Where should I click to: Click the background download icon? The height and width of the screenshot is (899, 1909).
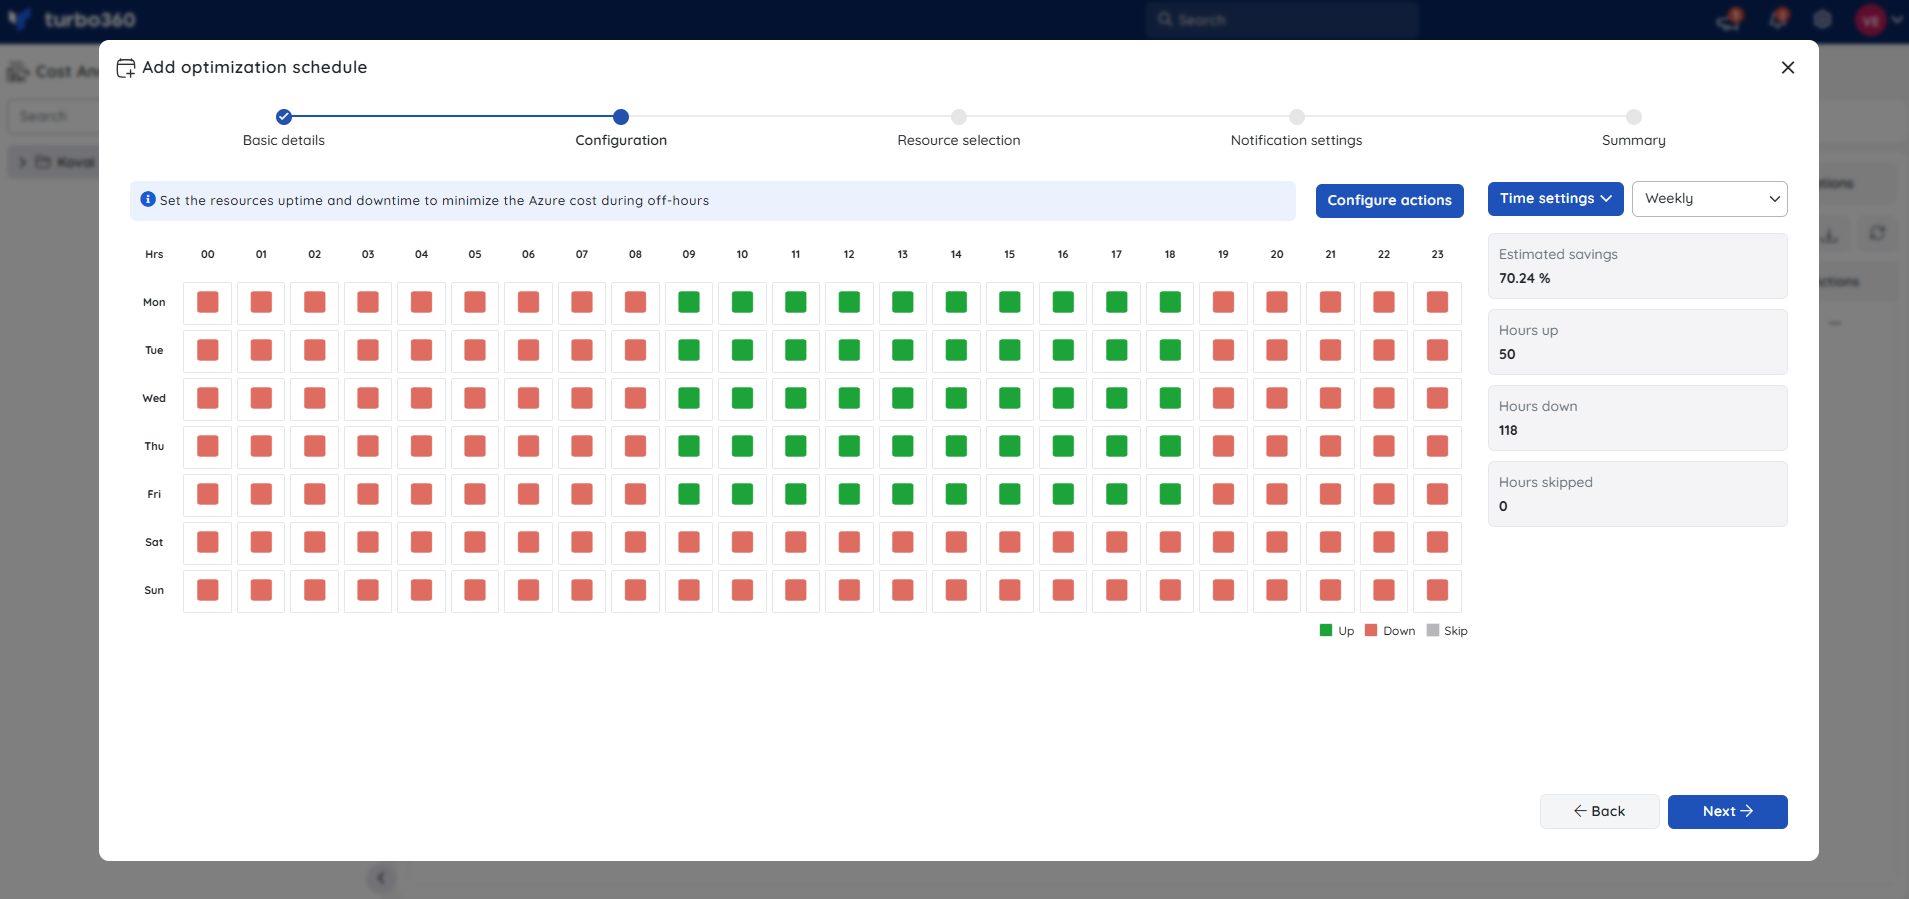click(x=1829, y=235)
